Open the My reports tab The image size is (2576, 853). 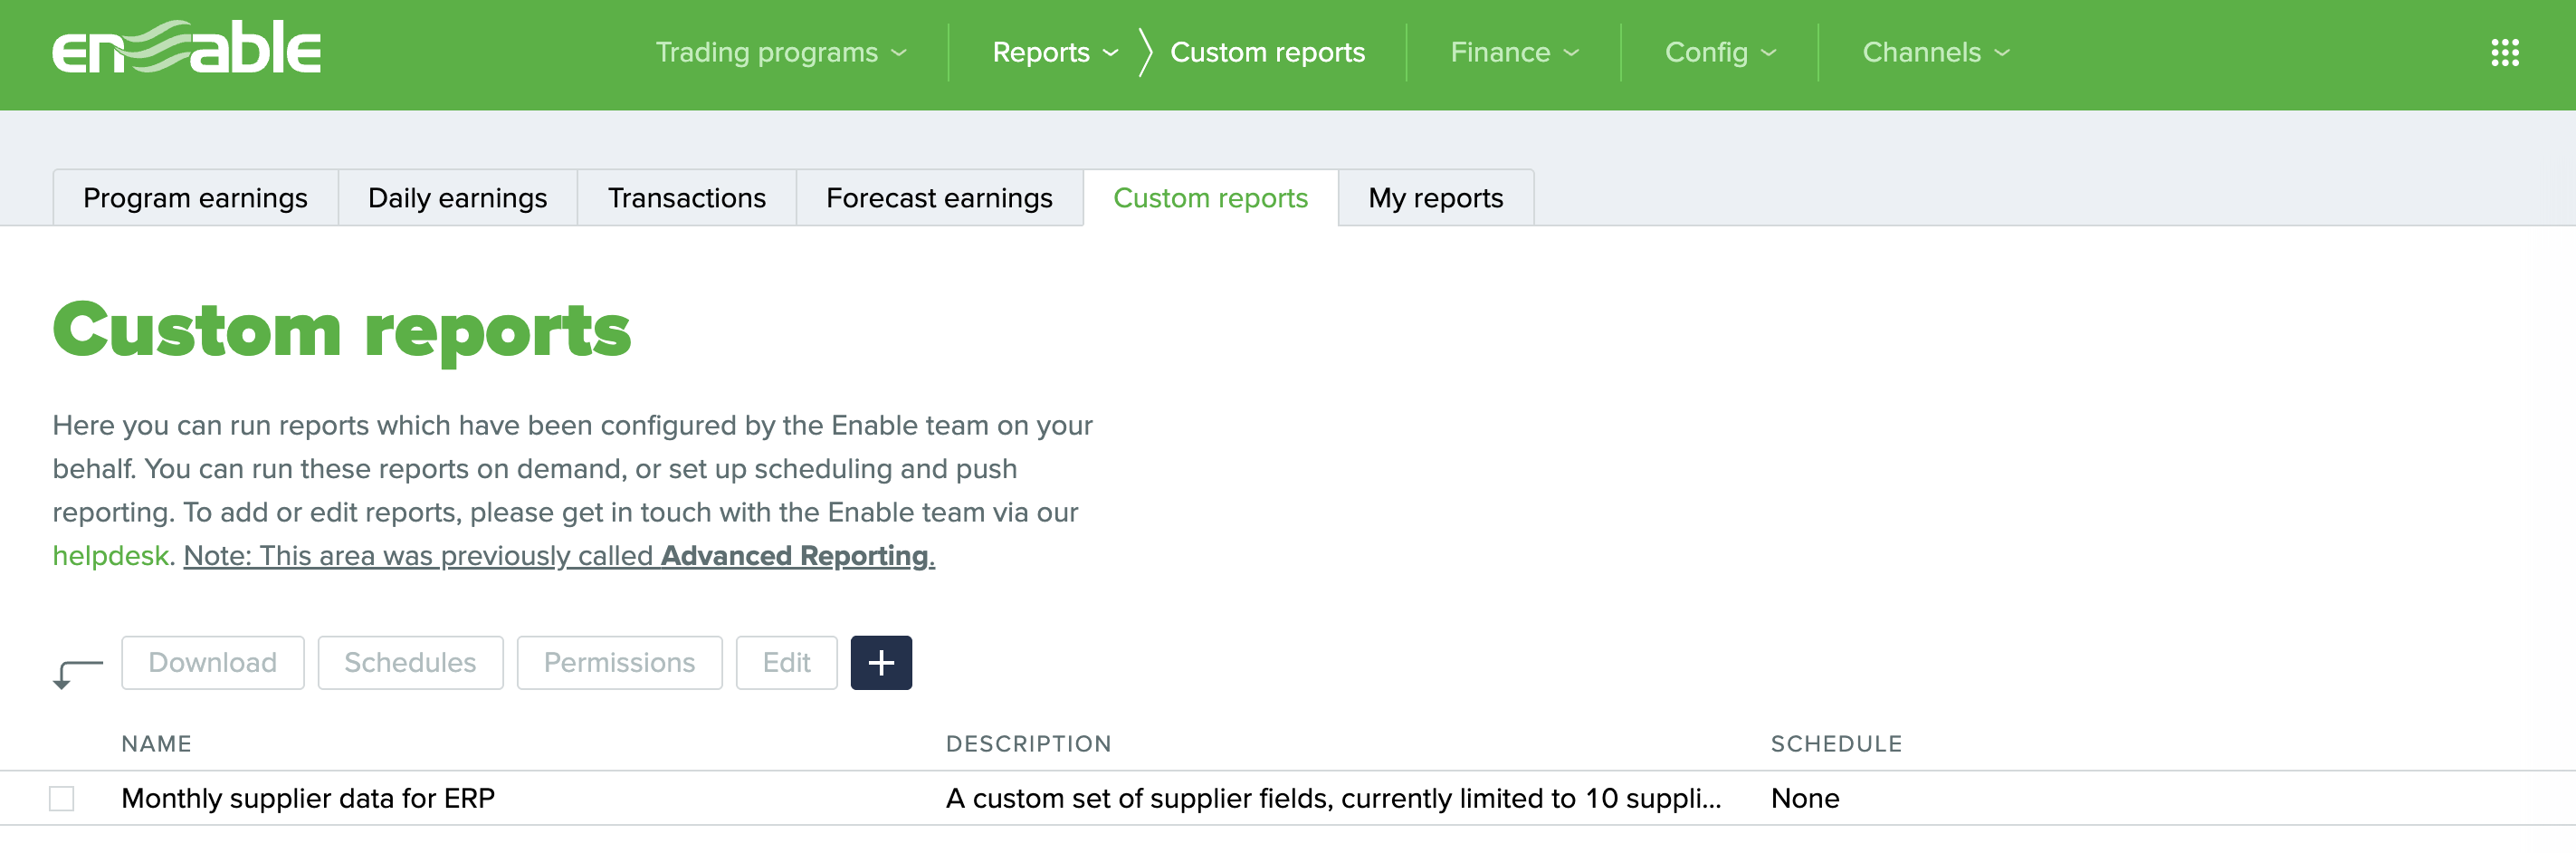(1436, 197)
